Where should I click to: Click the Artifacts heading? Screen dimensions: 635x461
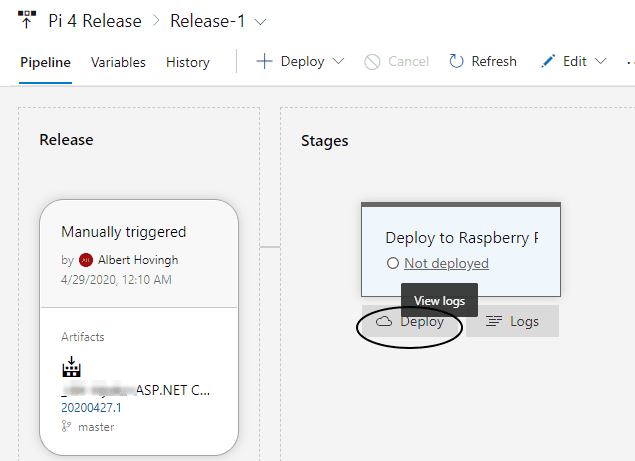pos(83,337)
